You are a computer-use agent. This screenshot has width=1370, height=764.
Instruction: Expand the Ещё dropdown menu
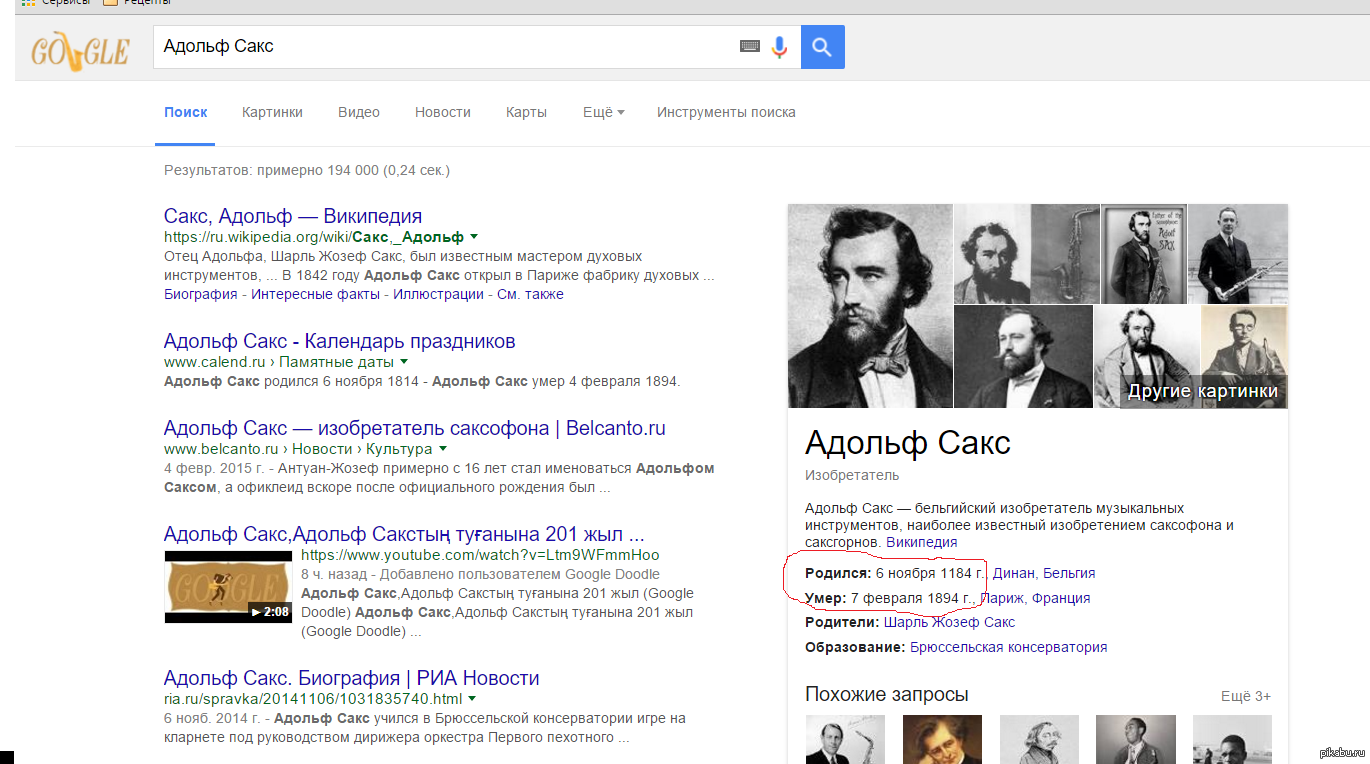point(603,112)
